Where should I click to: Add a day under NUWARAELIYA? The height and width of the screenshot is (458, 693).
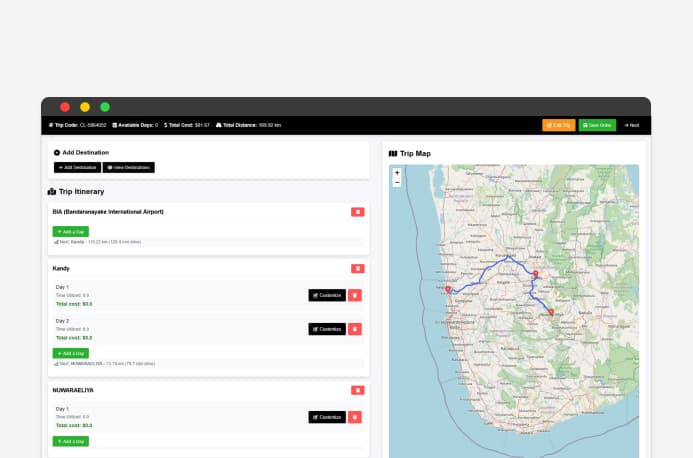tap(70, 441)
